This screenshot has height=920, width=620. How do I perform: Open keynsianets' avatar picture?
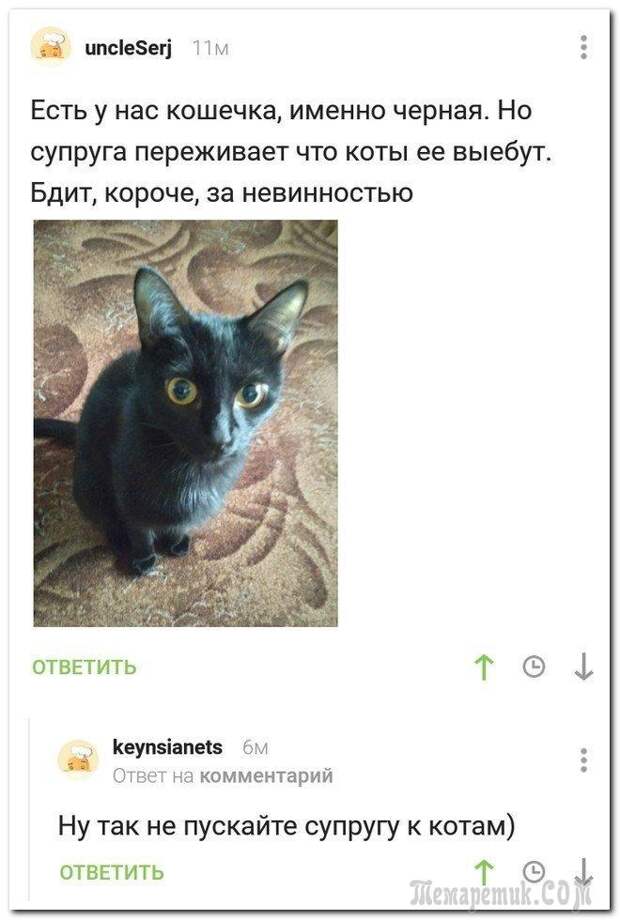pos(79,759)
